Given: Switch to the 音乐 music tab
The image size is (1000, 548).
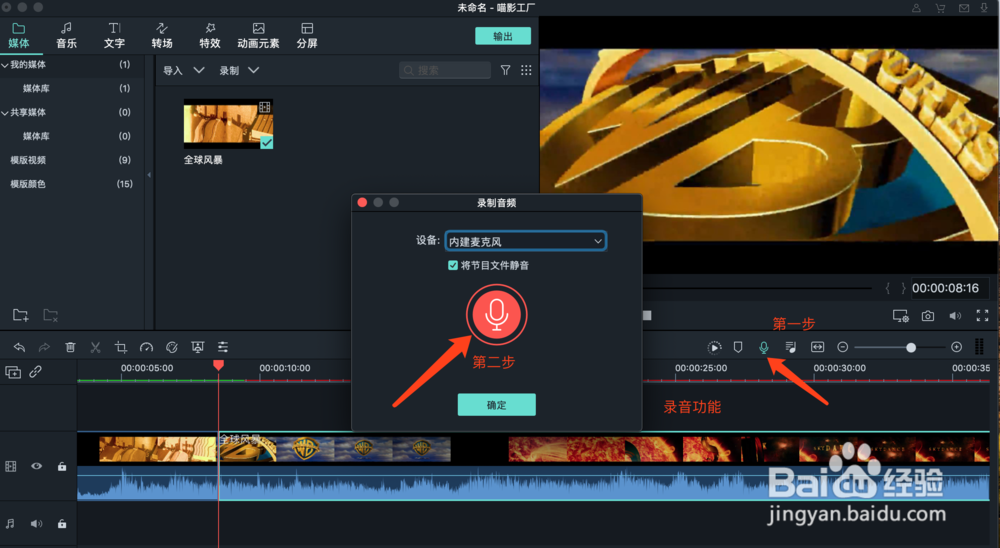Looking at the screenshot, I should click(x=66, y=36).
